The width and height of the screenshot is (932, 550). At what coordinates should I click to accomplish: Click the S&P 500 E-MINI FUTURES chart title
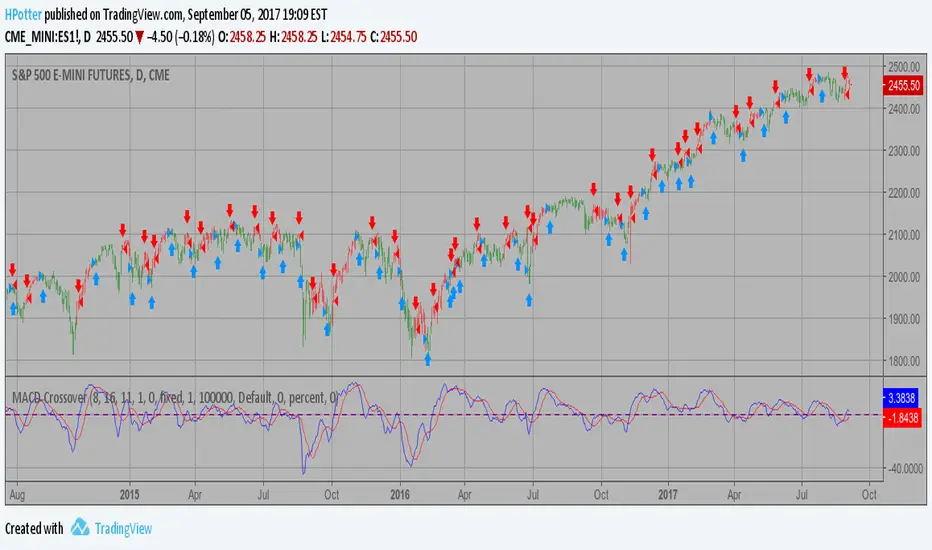90,75
